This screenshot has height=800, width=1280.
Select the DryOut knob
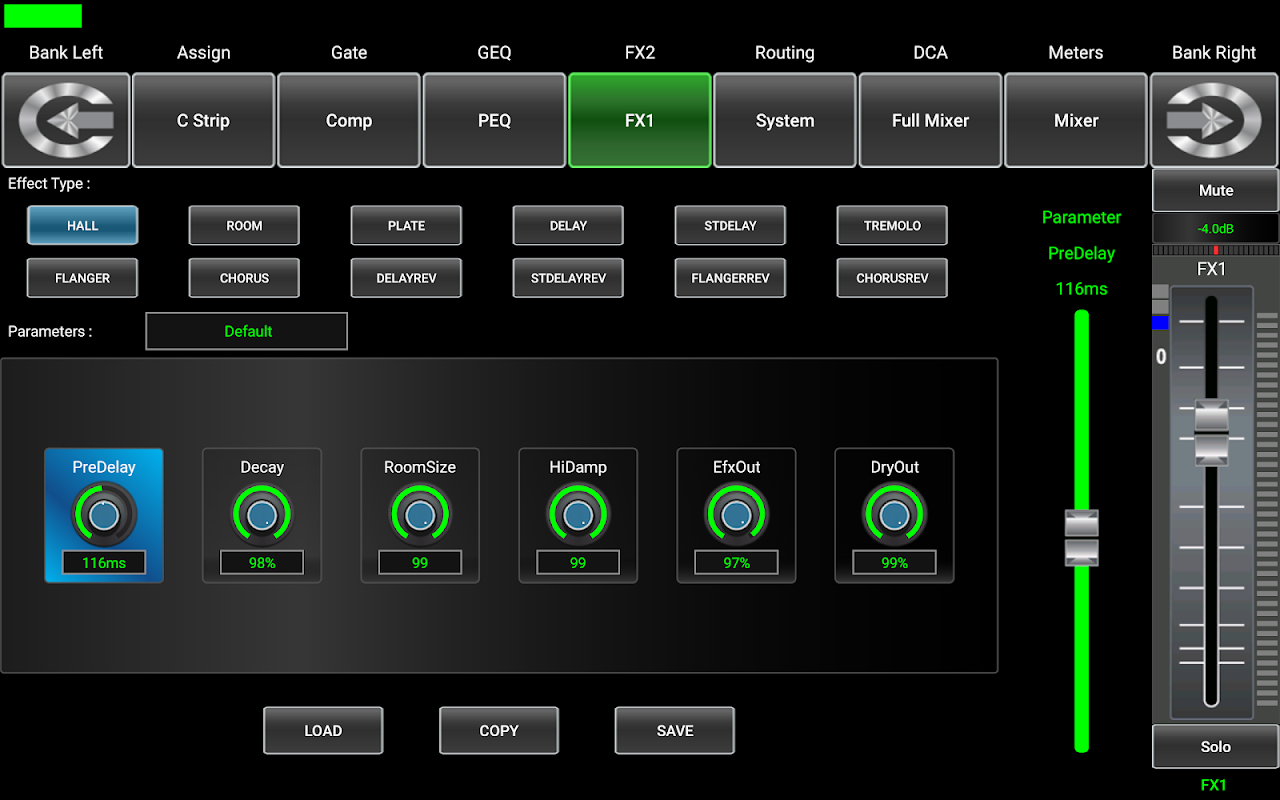894,516
